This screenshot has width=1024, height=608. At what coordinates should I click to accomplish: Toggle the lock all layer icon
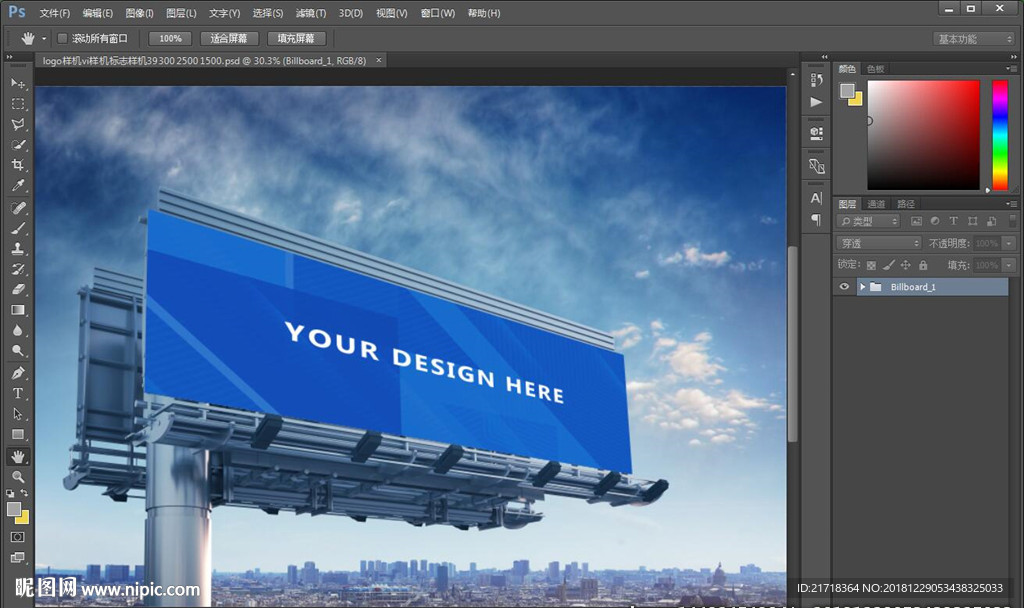tap(923, 265)
